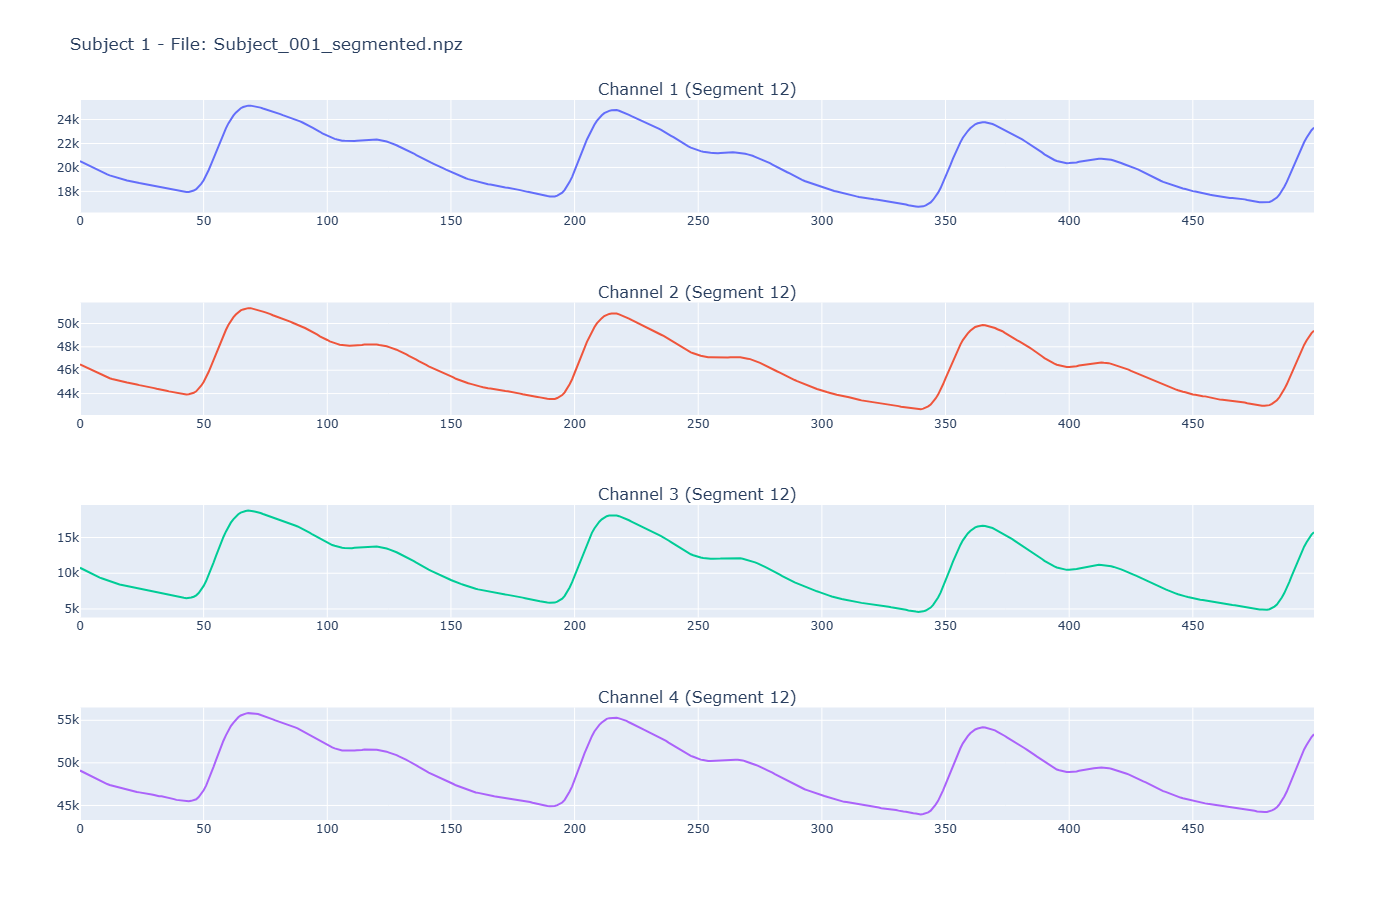This screenshot has width=1394, height=900.
Task: Click the 45k y-axis label in Channel 4
Action: (x=68, y=806)
